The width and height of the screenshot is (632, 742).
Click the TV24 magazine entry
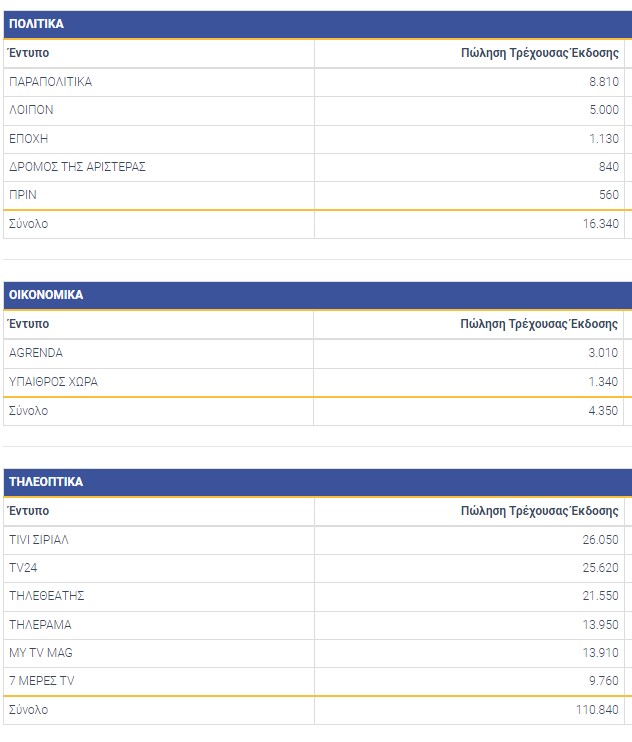[x=23, y=568]
